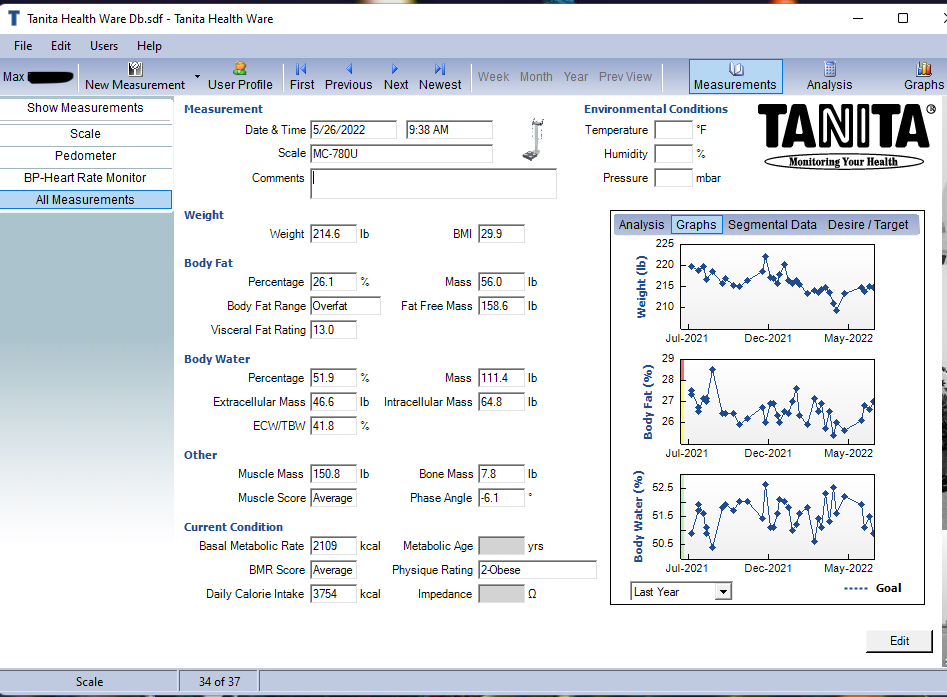This screenshot has width=947, height=697.
Task: Click the Fat Free Mass field
Action: click(x=501, y=306)
